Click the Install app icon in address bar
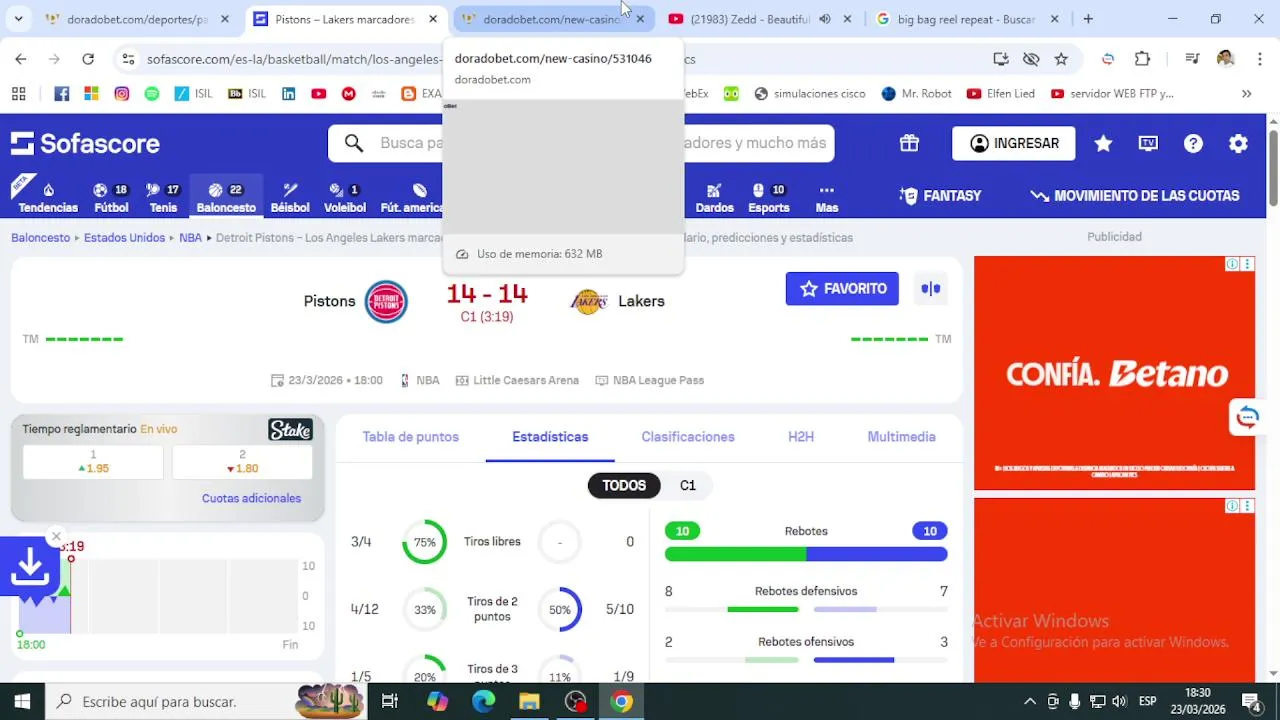The width and height of the screenshot is (1280, 720). coord(1000,59)
